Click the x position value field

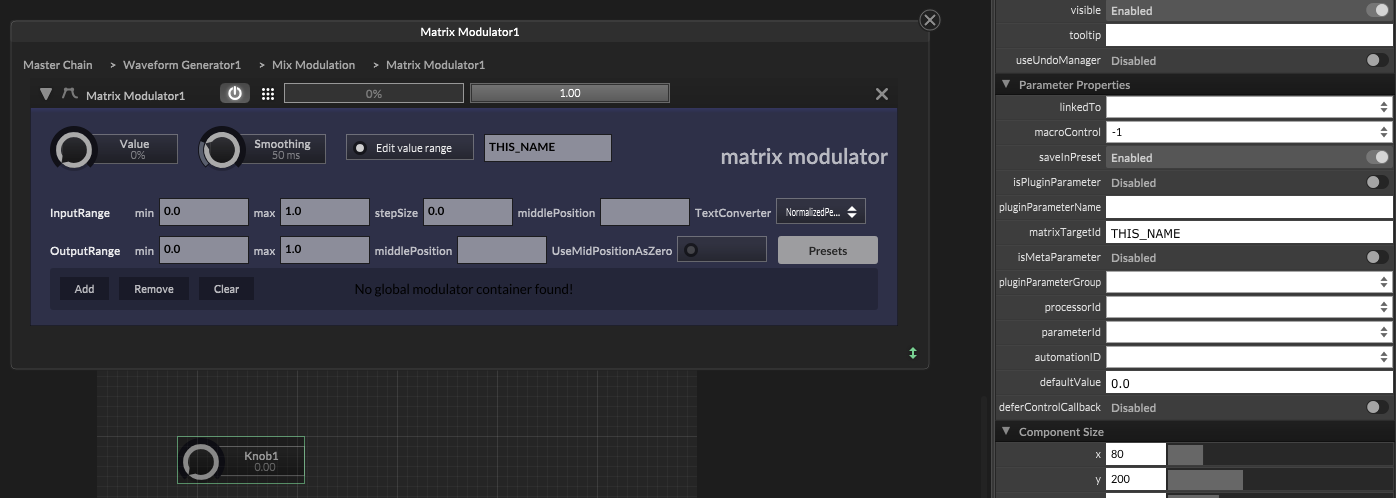pos(1136,454)
